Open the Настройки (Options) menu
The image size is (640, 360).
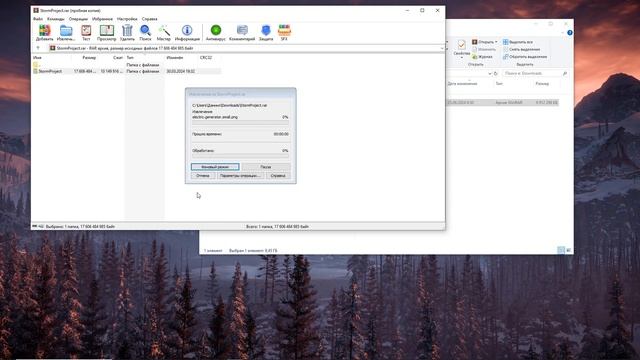[x=127, y=19]
